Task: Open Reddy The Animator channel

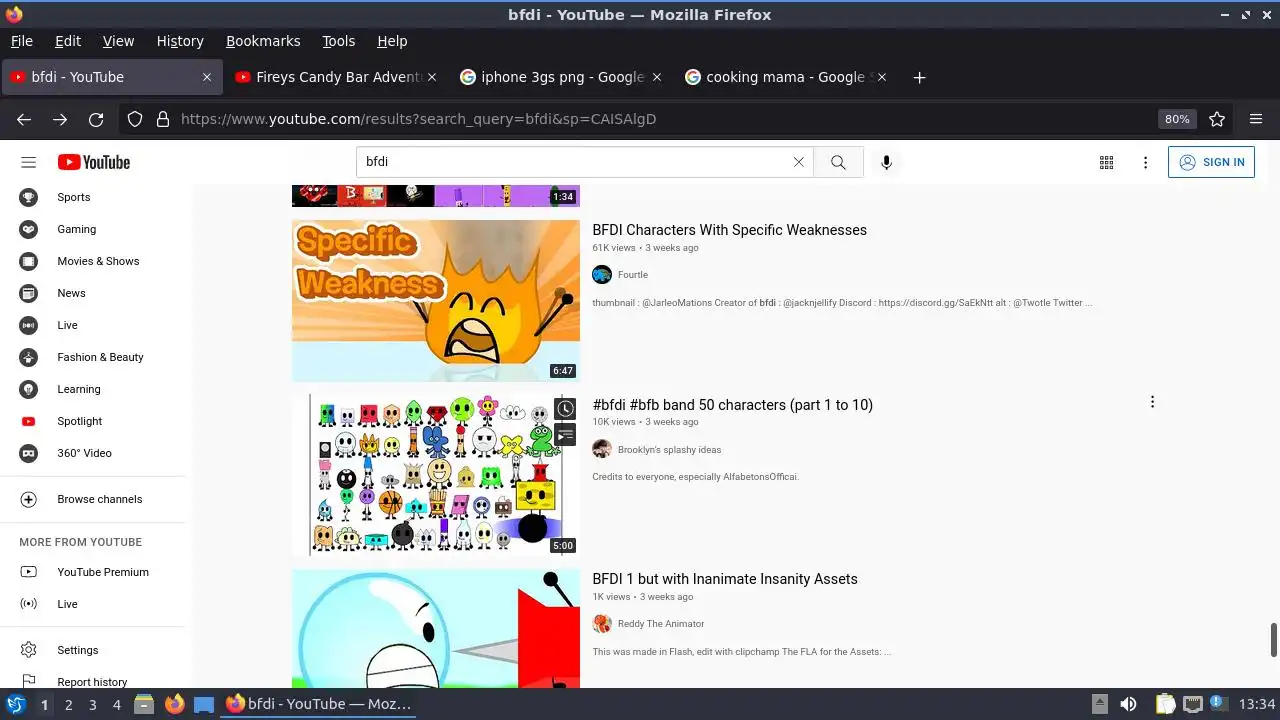Action: [x=661, y=624]
